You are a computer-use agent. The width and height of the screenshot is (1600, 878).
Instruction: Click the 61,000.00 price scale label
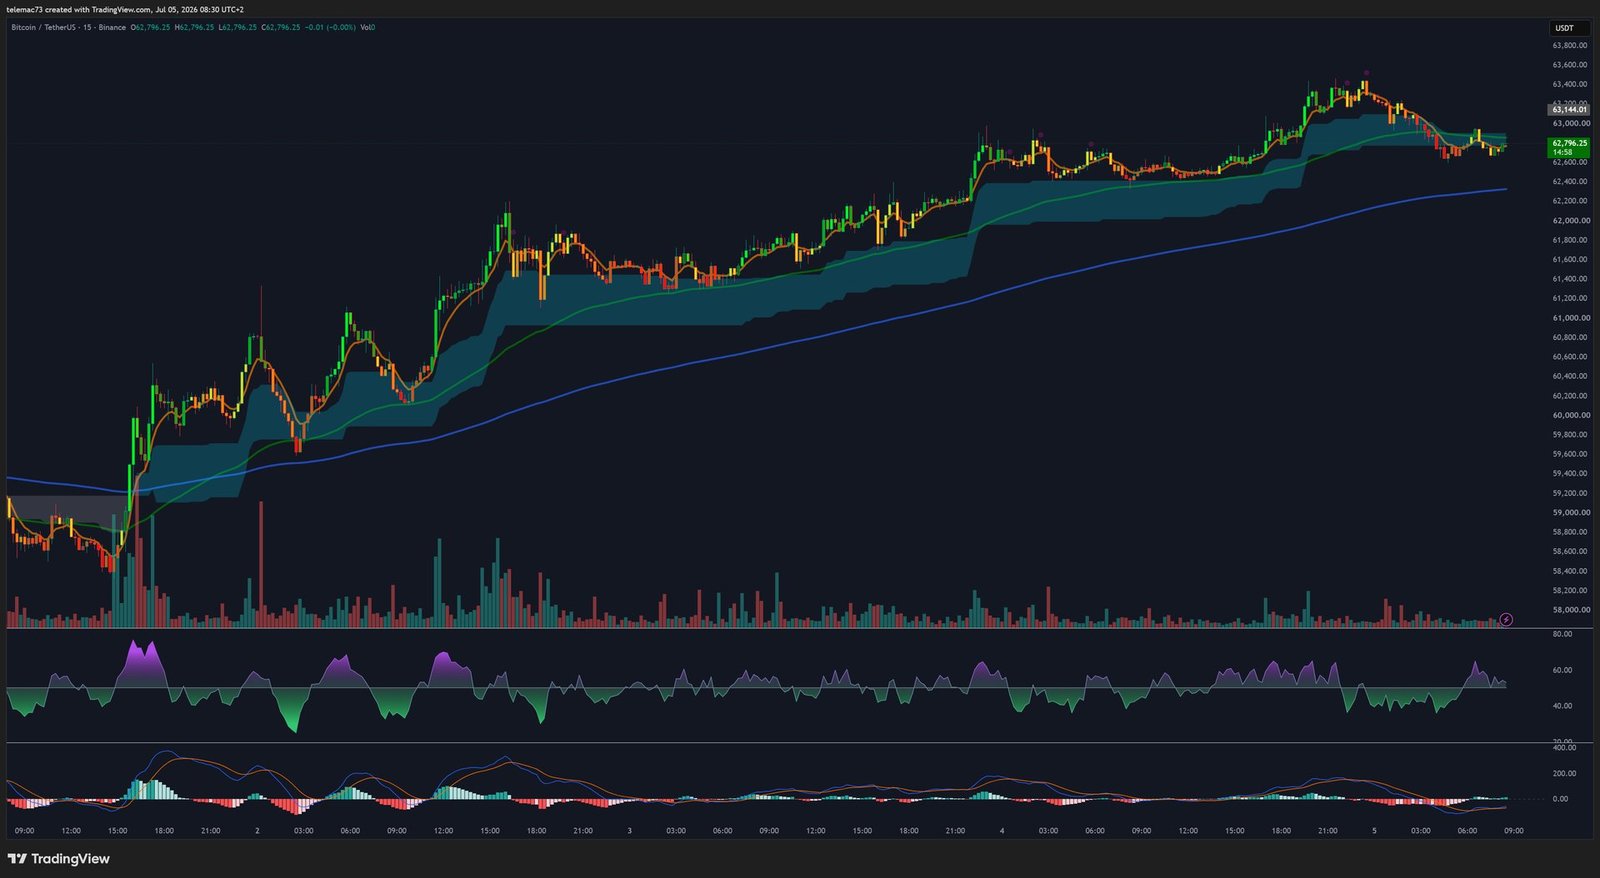coord(1570,318)
